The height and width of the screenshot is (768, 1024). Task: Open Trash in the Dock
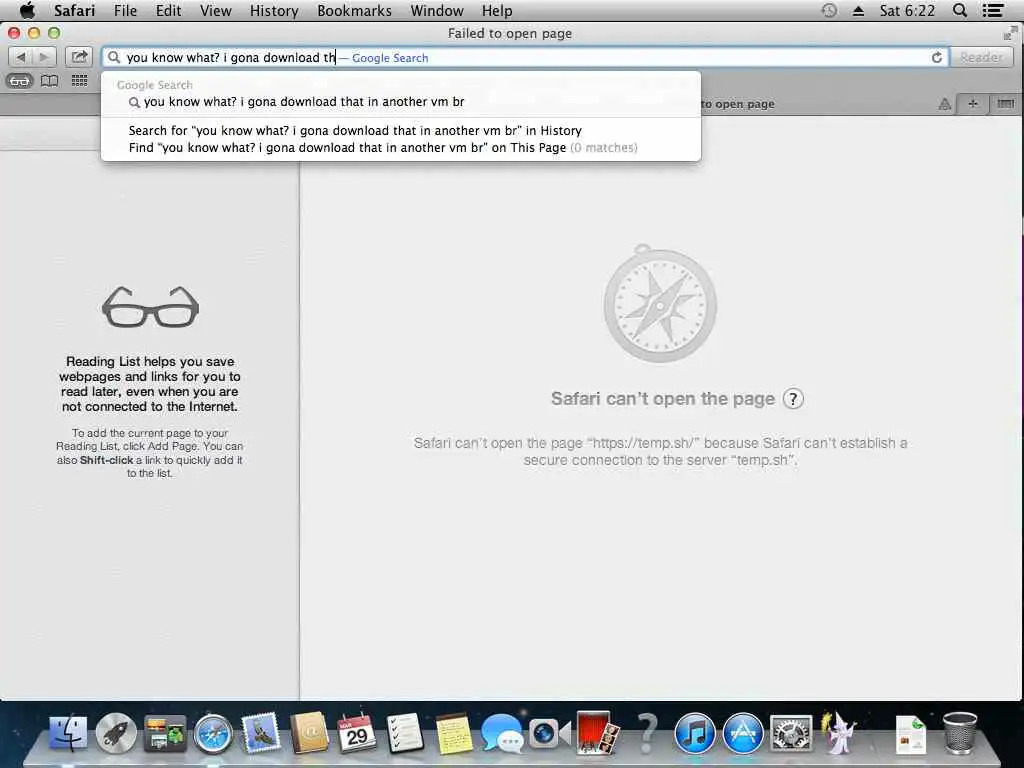click(960, 733)
